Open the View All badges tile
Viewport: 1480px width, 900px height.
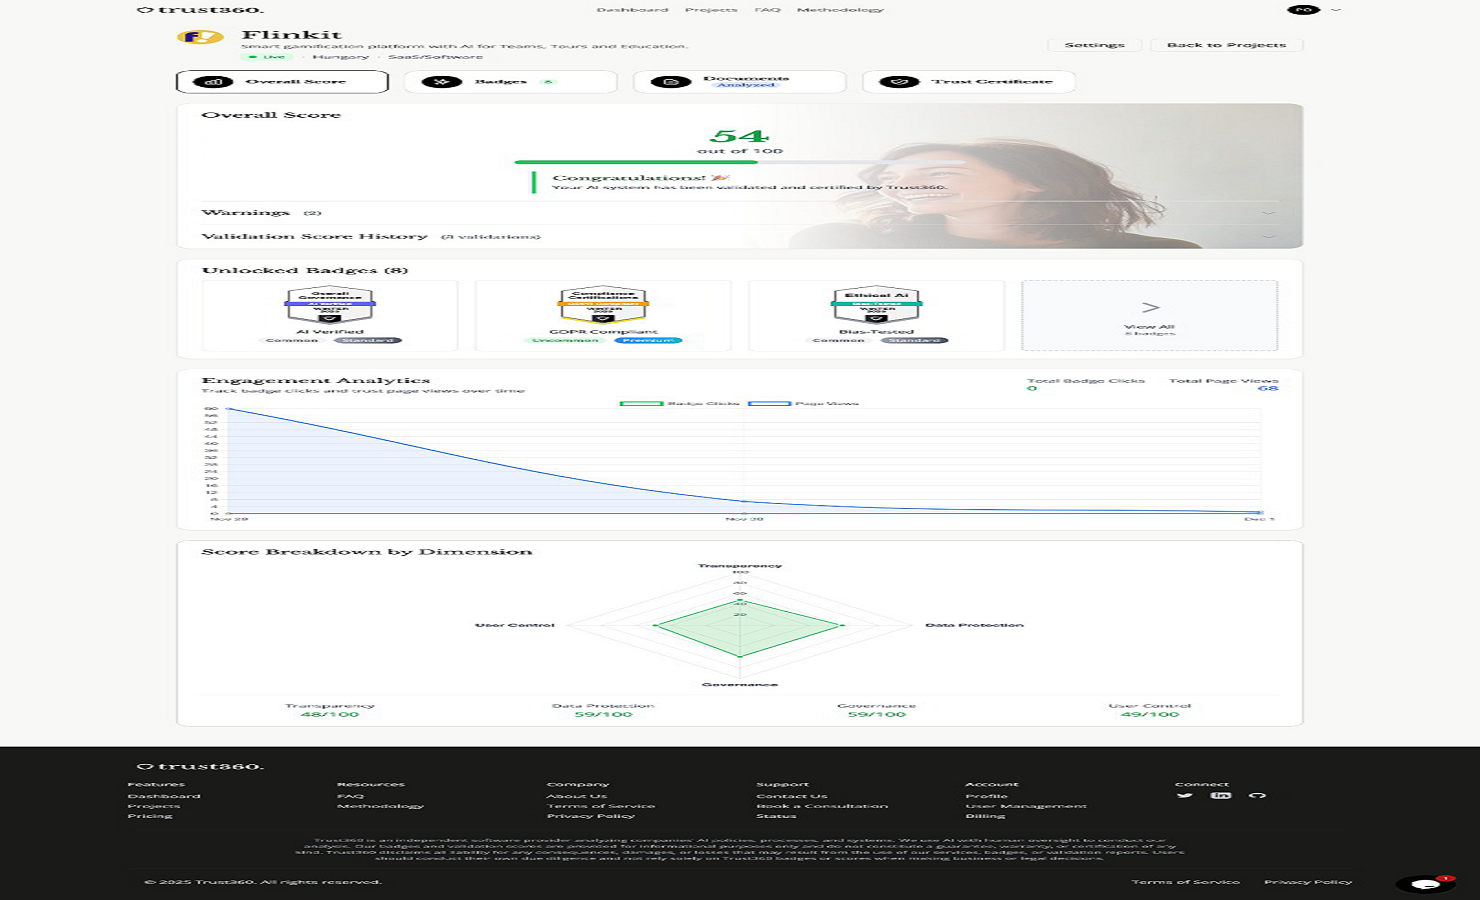pos(1149,316)
